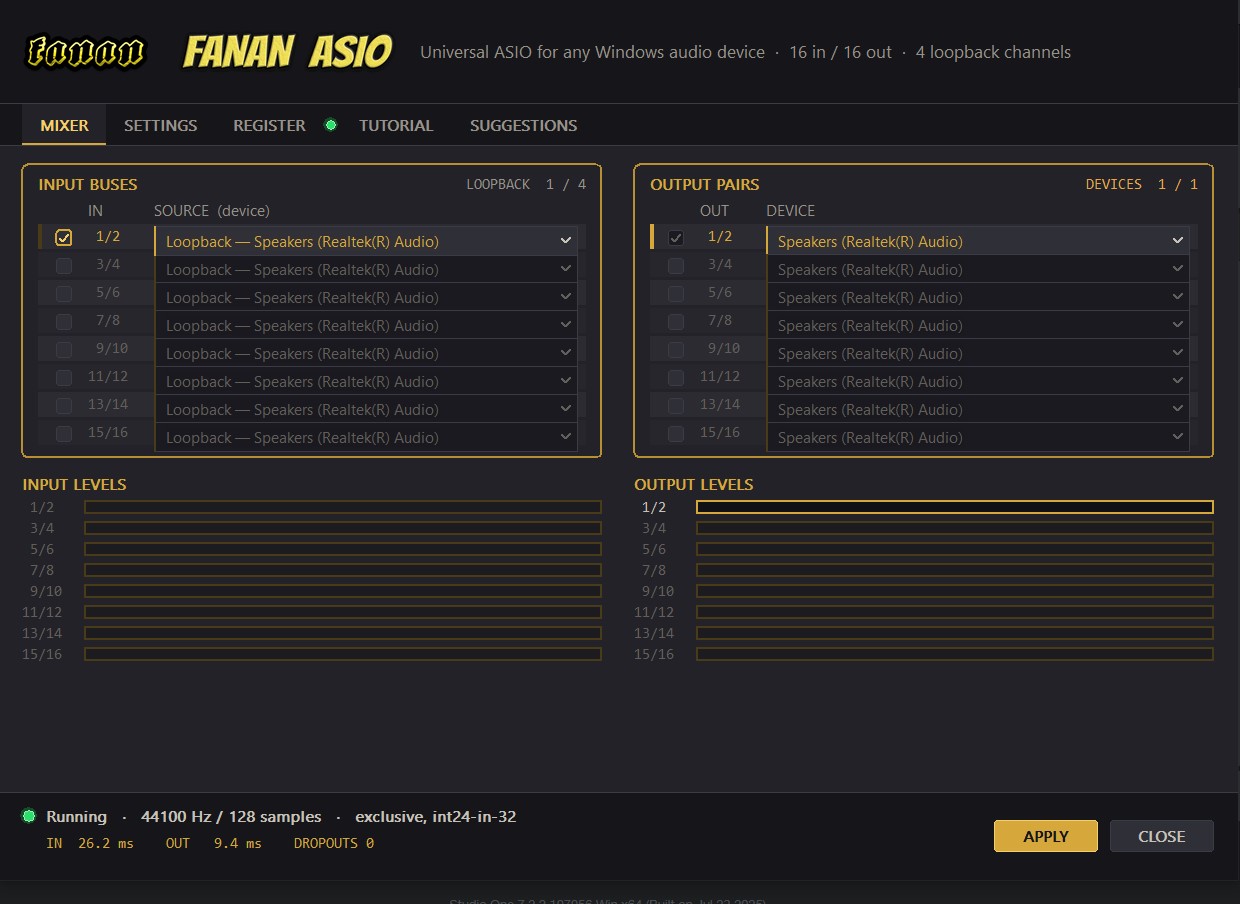Enable output pair 3/4 checkbox
The image size is (1240, 904).
pyautogui.click(x=676, y=266)
